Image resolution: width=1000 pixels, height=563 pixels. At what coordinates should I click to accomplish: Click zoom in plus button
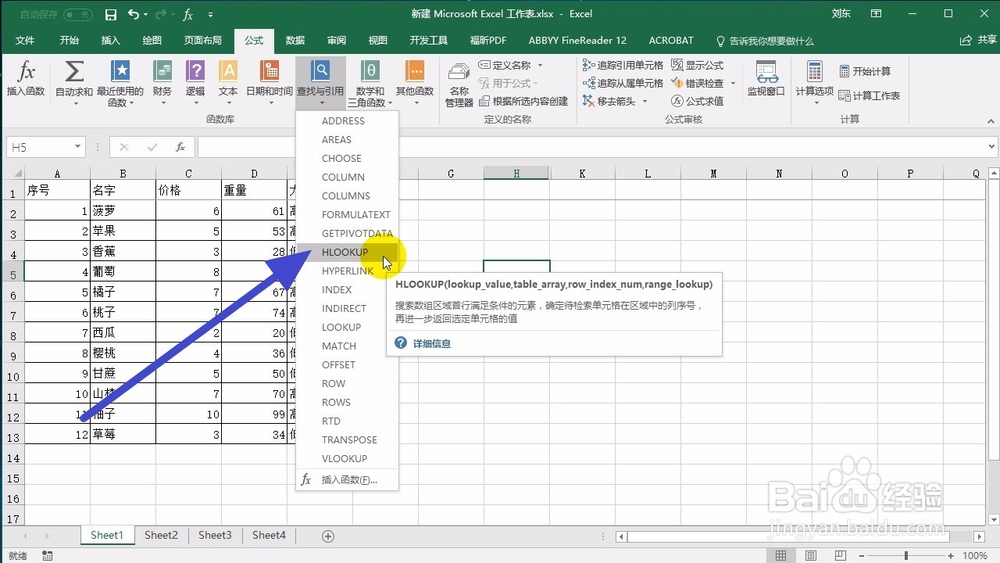point(950,555)
